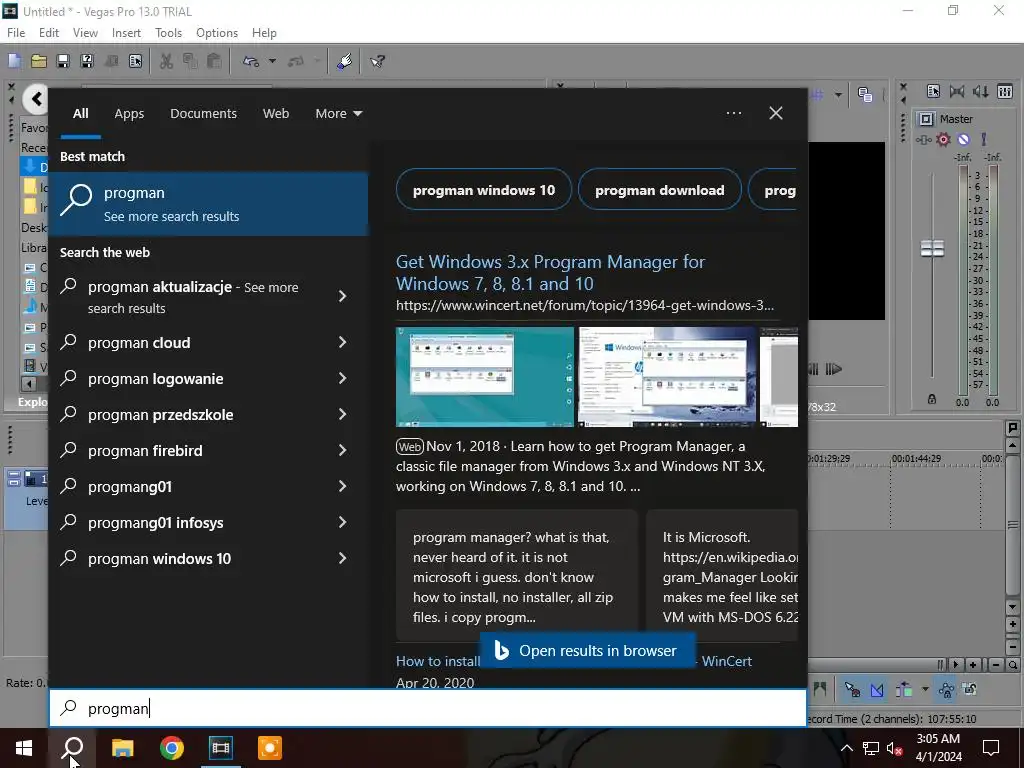
Task: Click timeline horizontal scroll right arrow
Action: (x=955, y=665)
